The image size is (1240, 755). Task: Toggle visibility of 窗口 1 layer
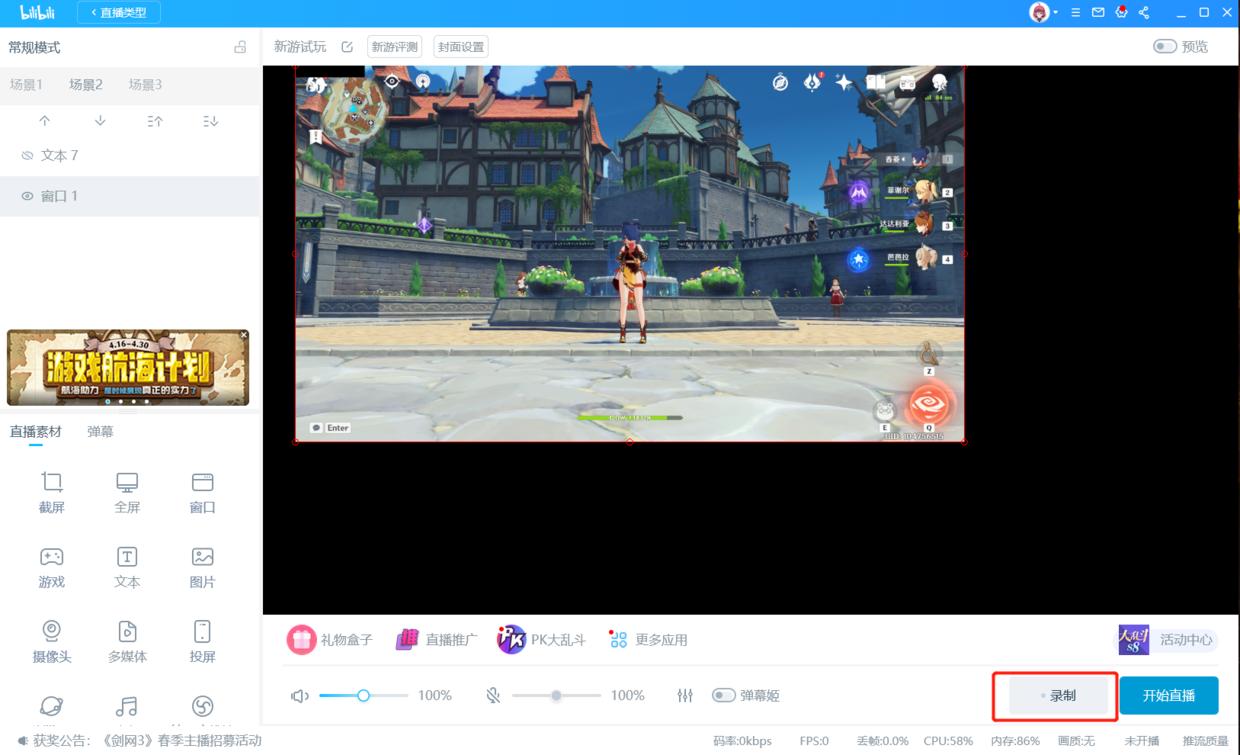[28, 196]
